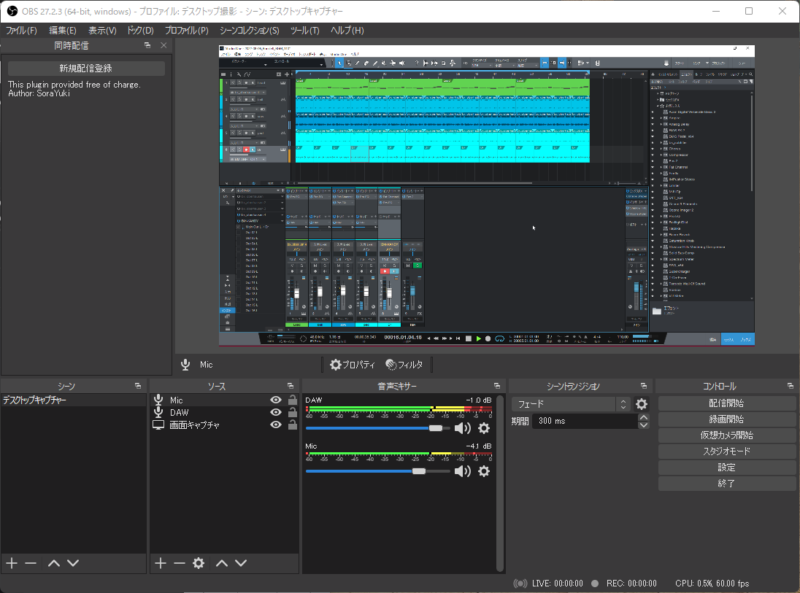Toggle the lock on 画面キャプチャ source
The image size is (800, 593).
coord(292,425)
